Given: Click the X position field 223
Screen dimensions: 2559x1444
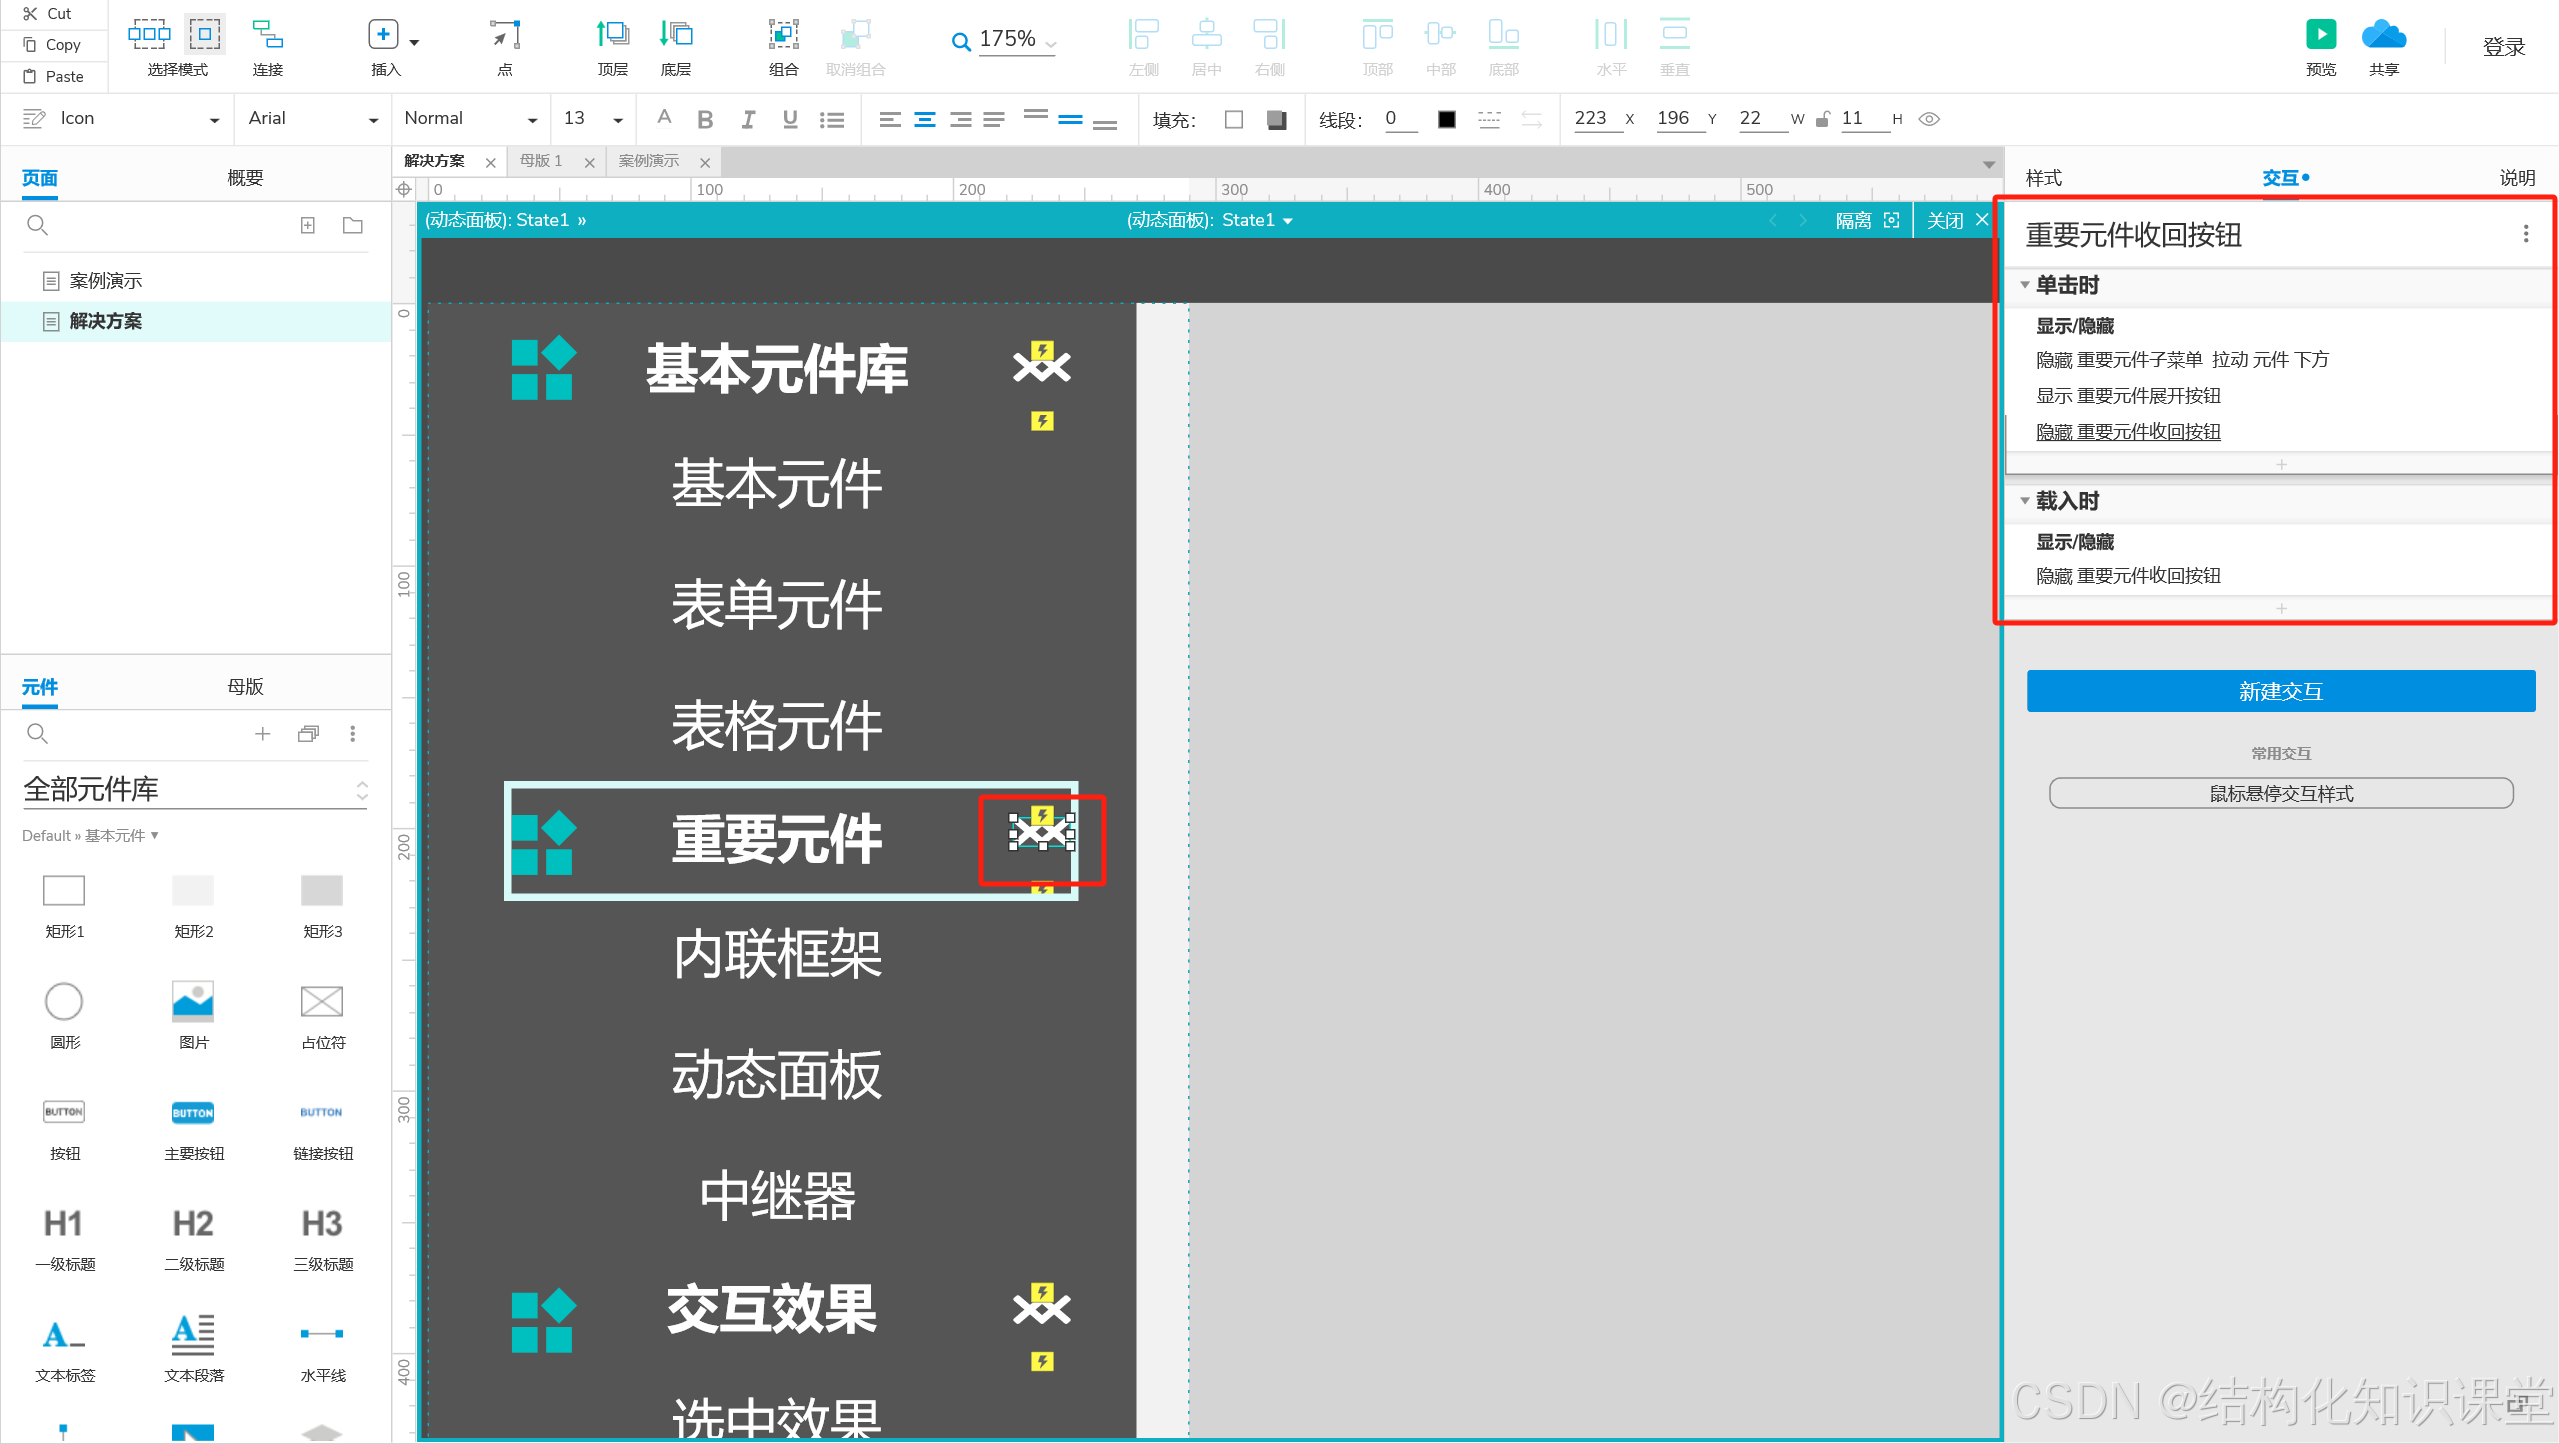Looking at the screenshot, I should tap(1596, 118).
